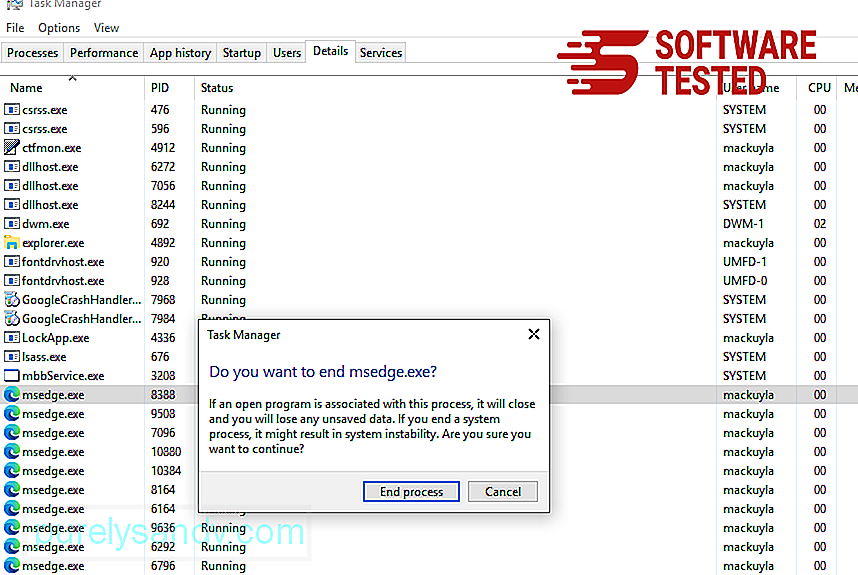Cancel the end process dialog

click(x=503, y=491)
